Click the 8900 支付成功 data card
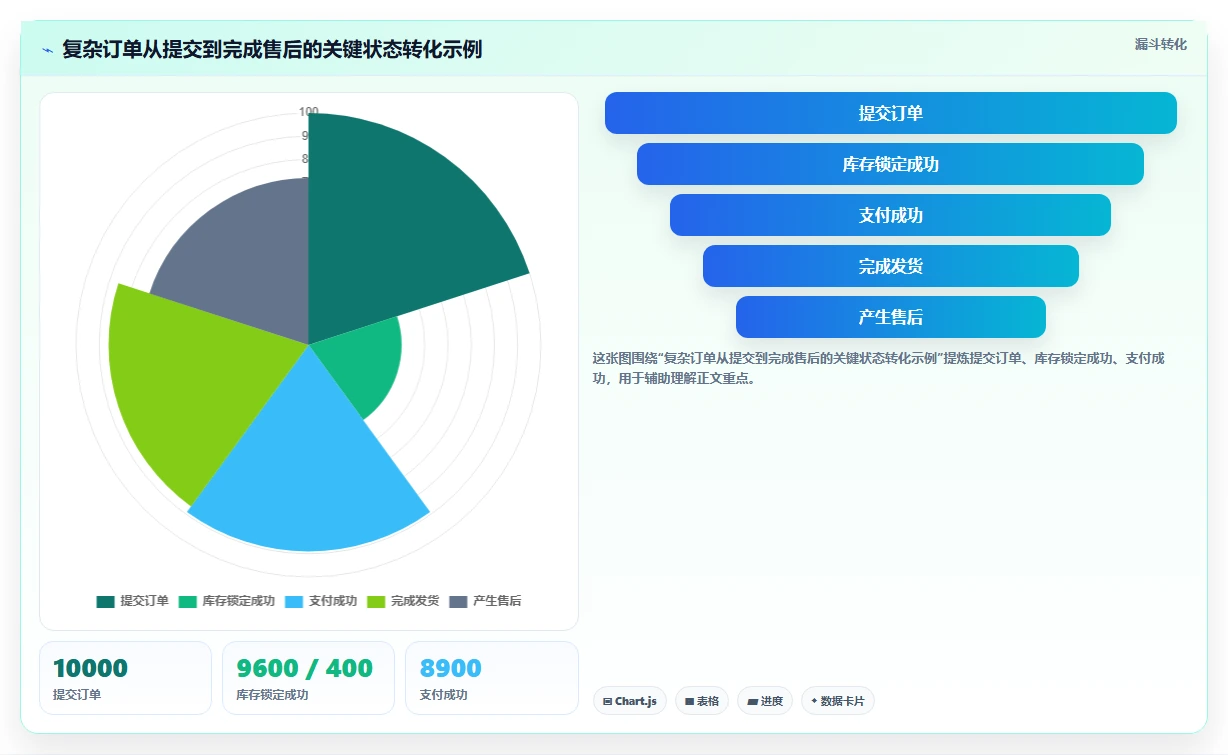Viewport: 1228px width, 755px height. click(x=492, y=678)
